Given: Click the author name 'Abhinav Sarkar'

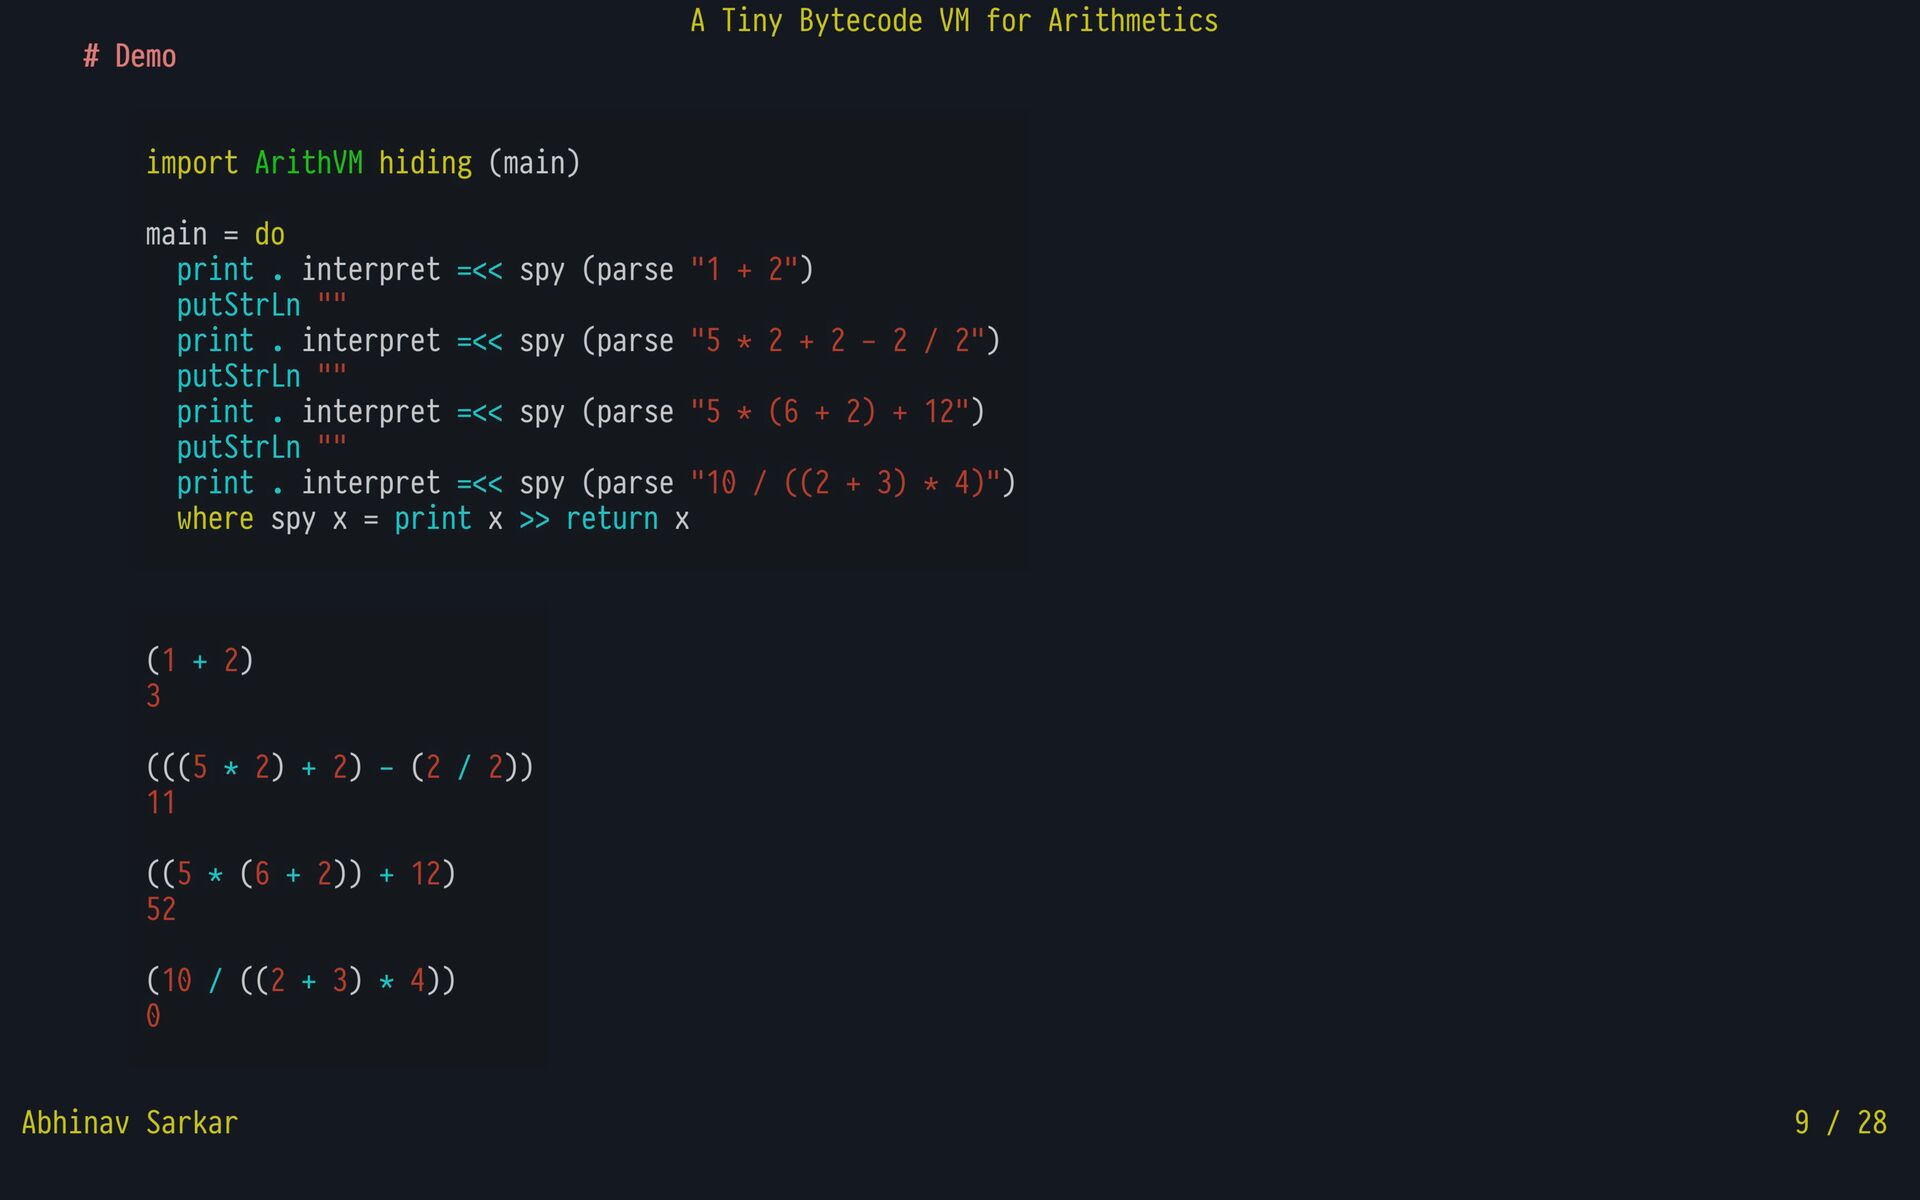Looking at the screenshot, I should point(129,1123).
